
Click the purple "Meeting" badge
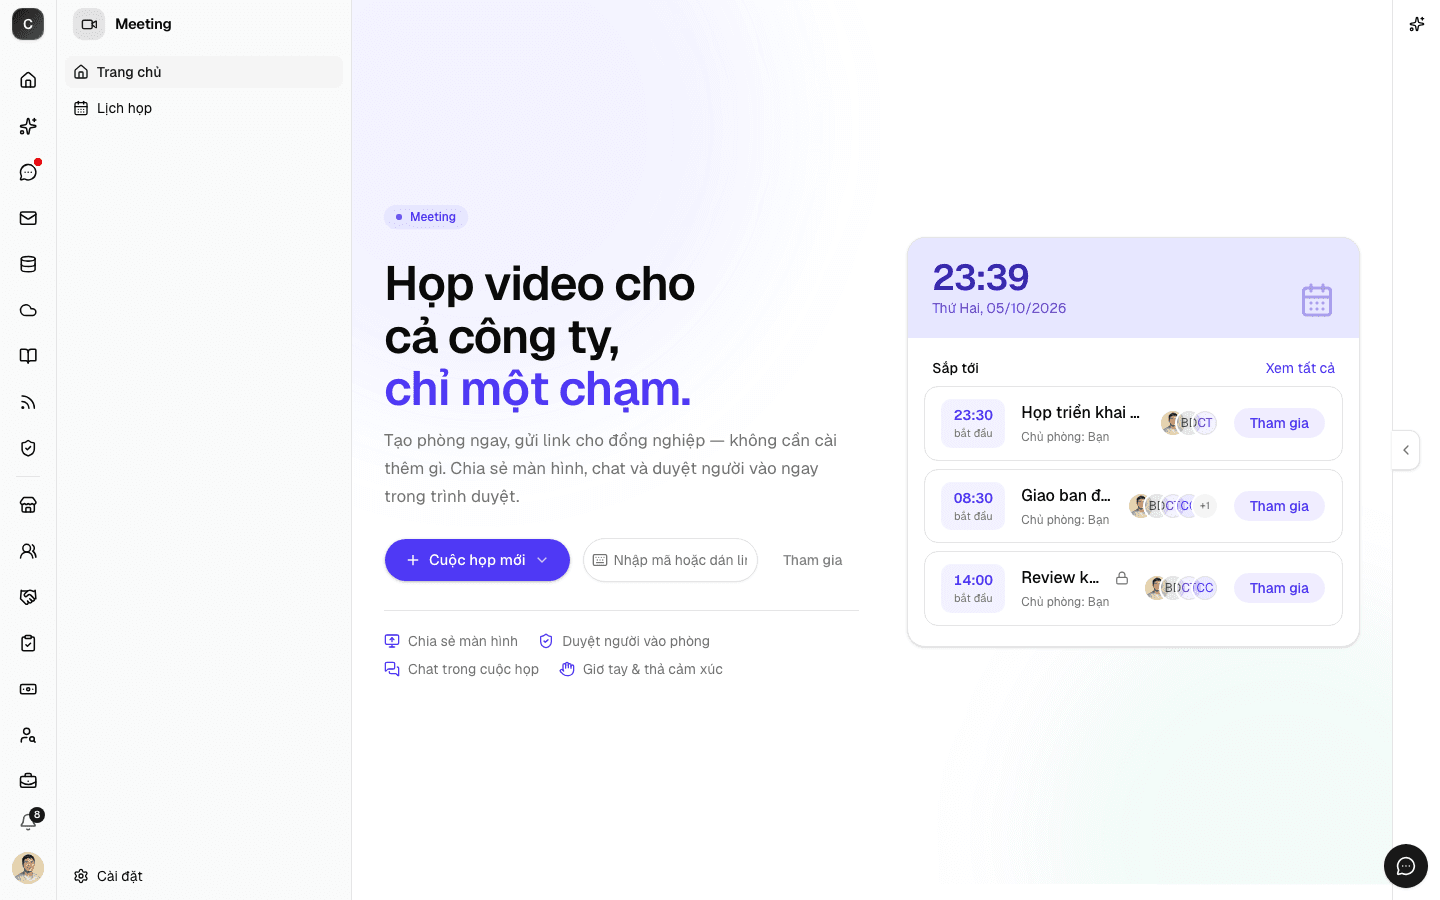[x=426, y=217]
